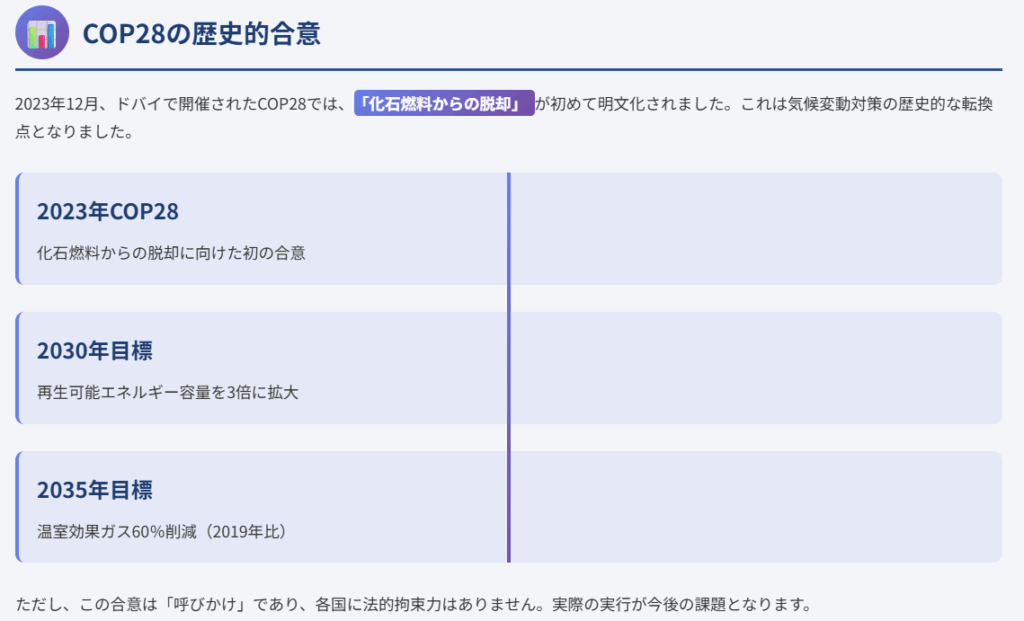Click the text 再生可能エネルギー容量を3倍に拡大
Screen dimensions: 1024x621
coord(167,392)
